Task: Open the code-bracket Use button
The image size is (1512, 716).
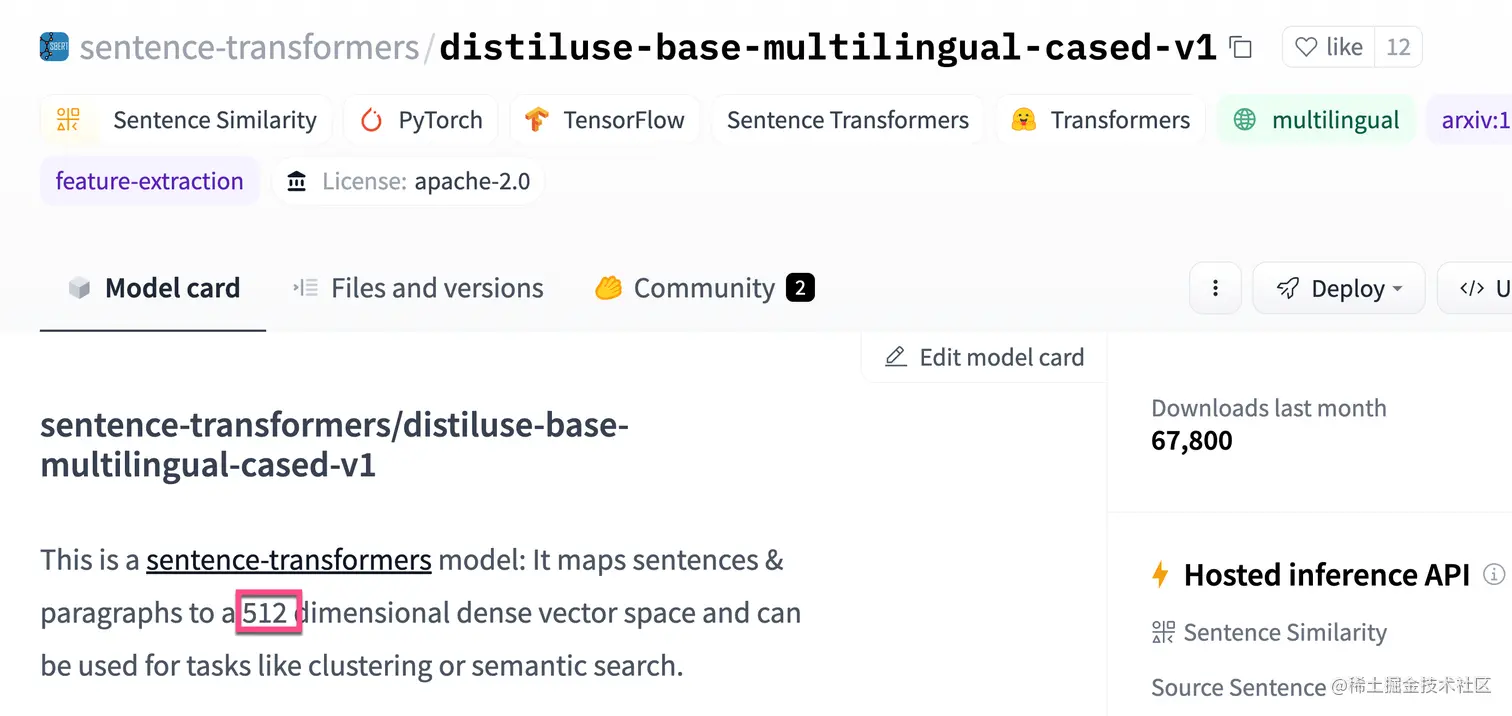Action: click(1475, 288)
